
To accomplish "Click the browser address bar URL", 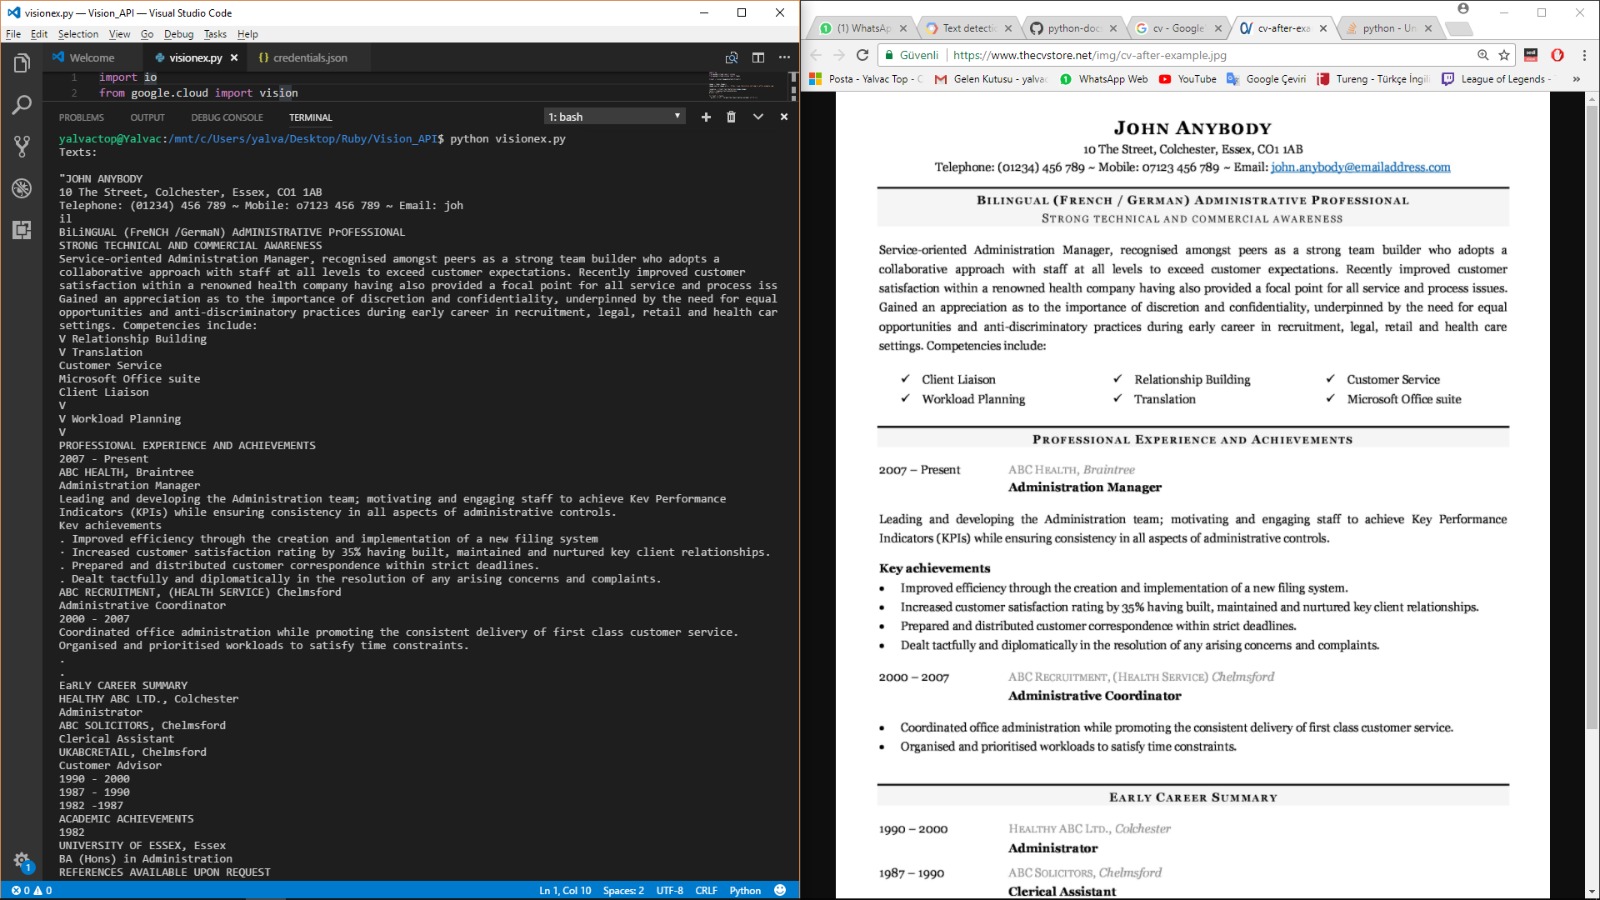I will click(x=1090, y=55).
